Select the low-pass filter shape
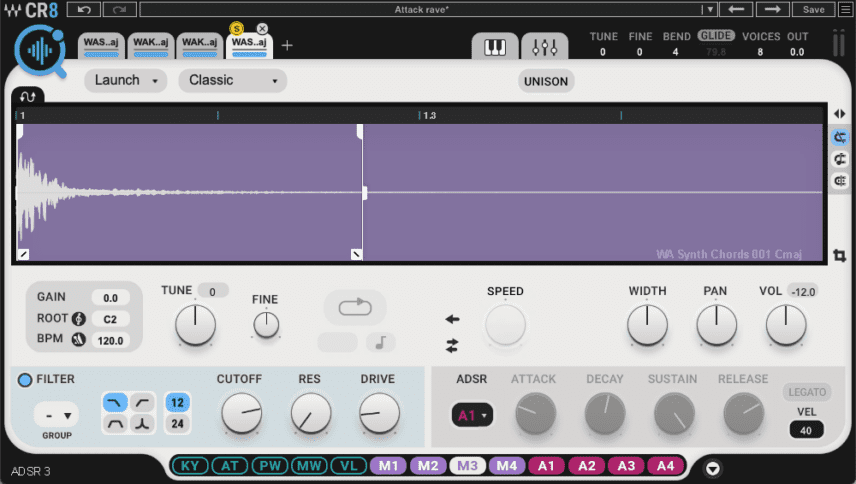The image size is (856, 484). click(x=115, y=403)
